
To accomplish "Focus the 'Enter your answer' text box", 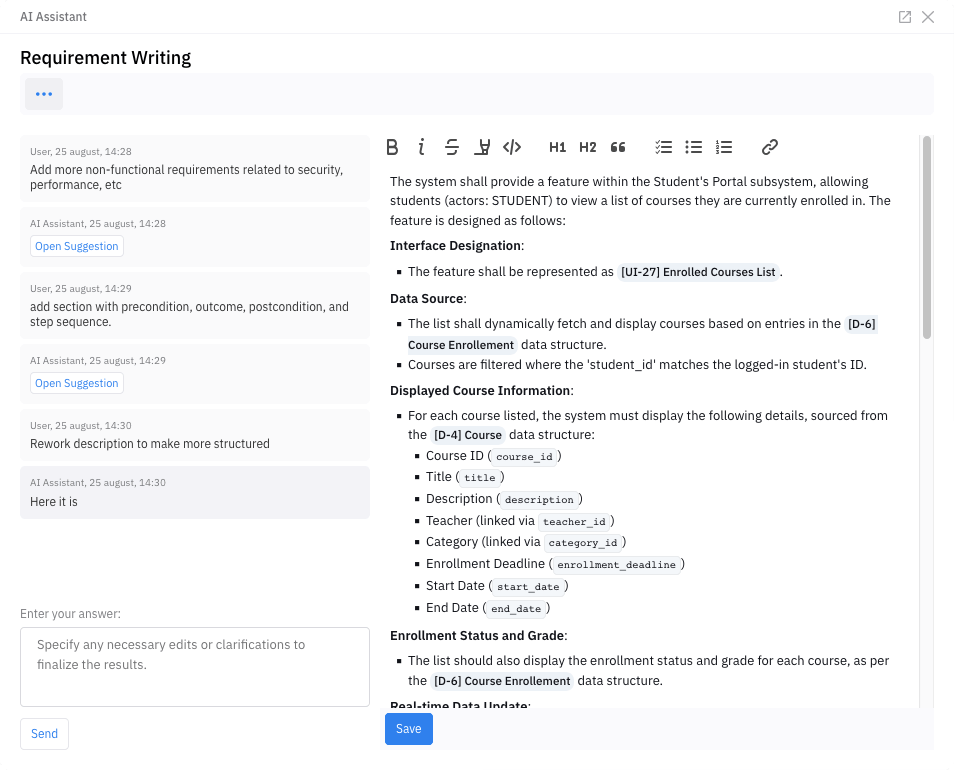I will pyautogui.click(x=195, y=667).
